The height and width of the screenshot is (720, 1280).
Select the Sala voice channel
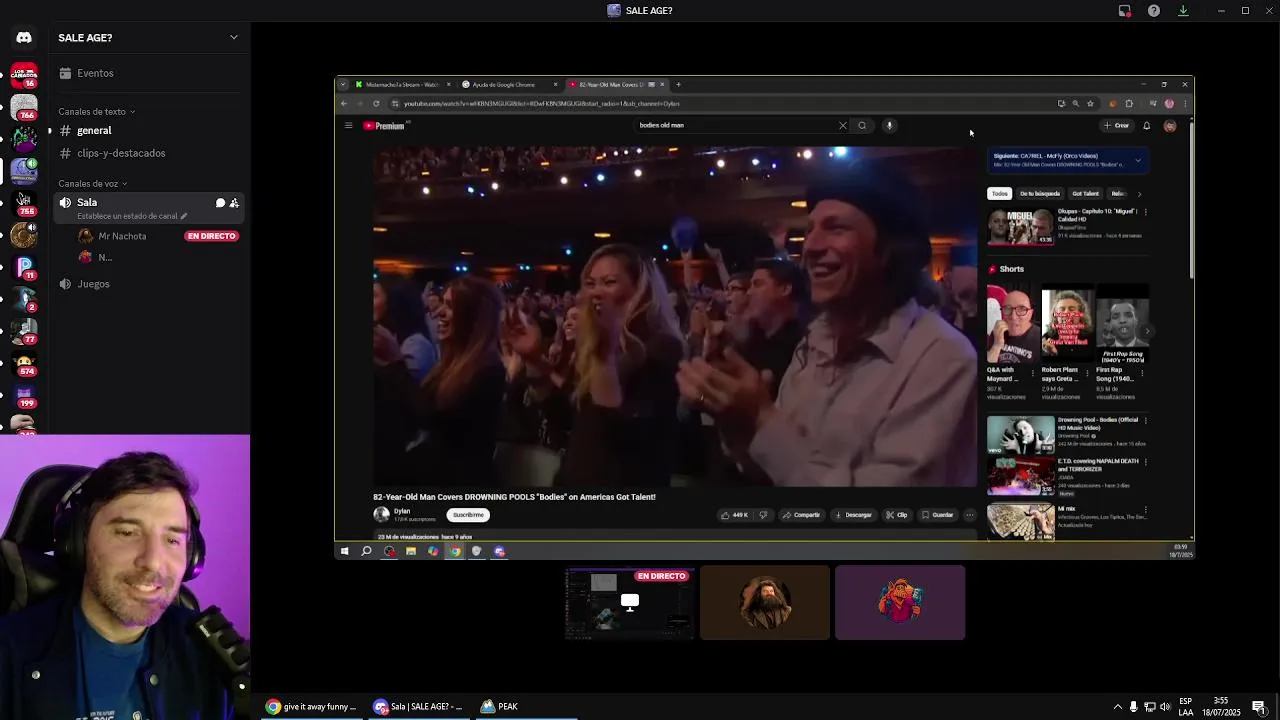150,207
